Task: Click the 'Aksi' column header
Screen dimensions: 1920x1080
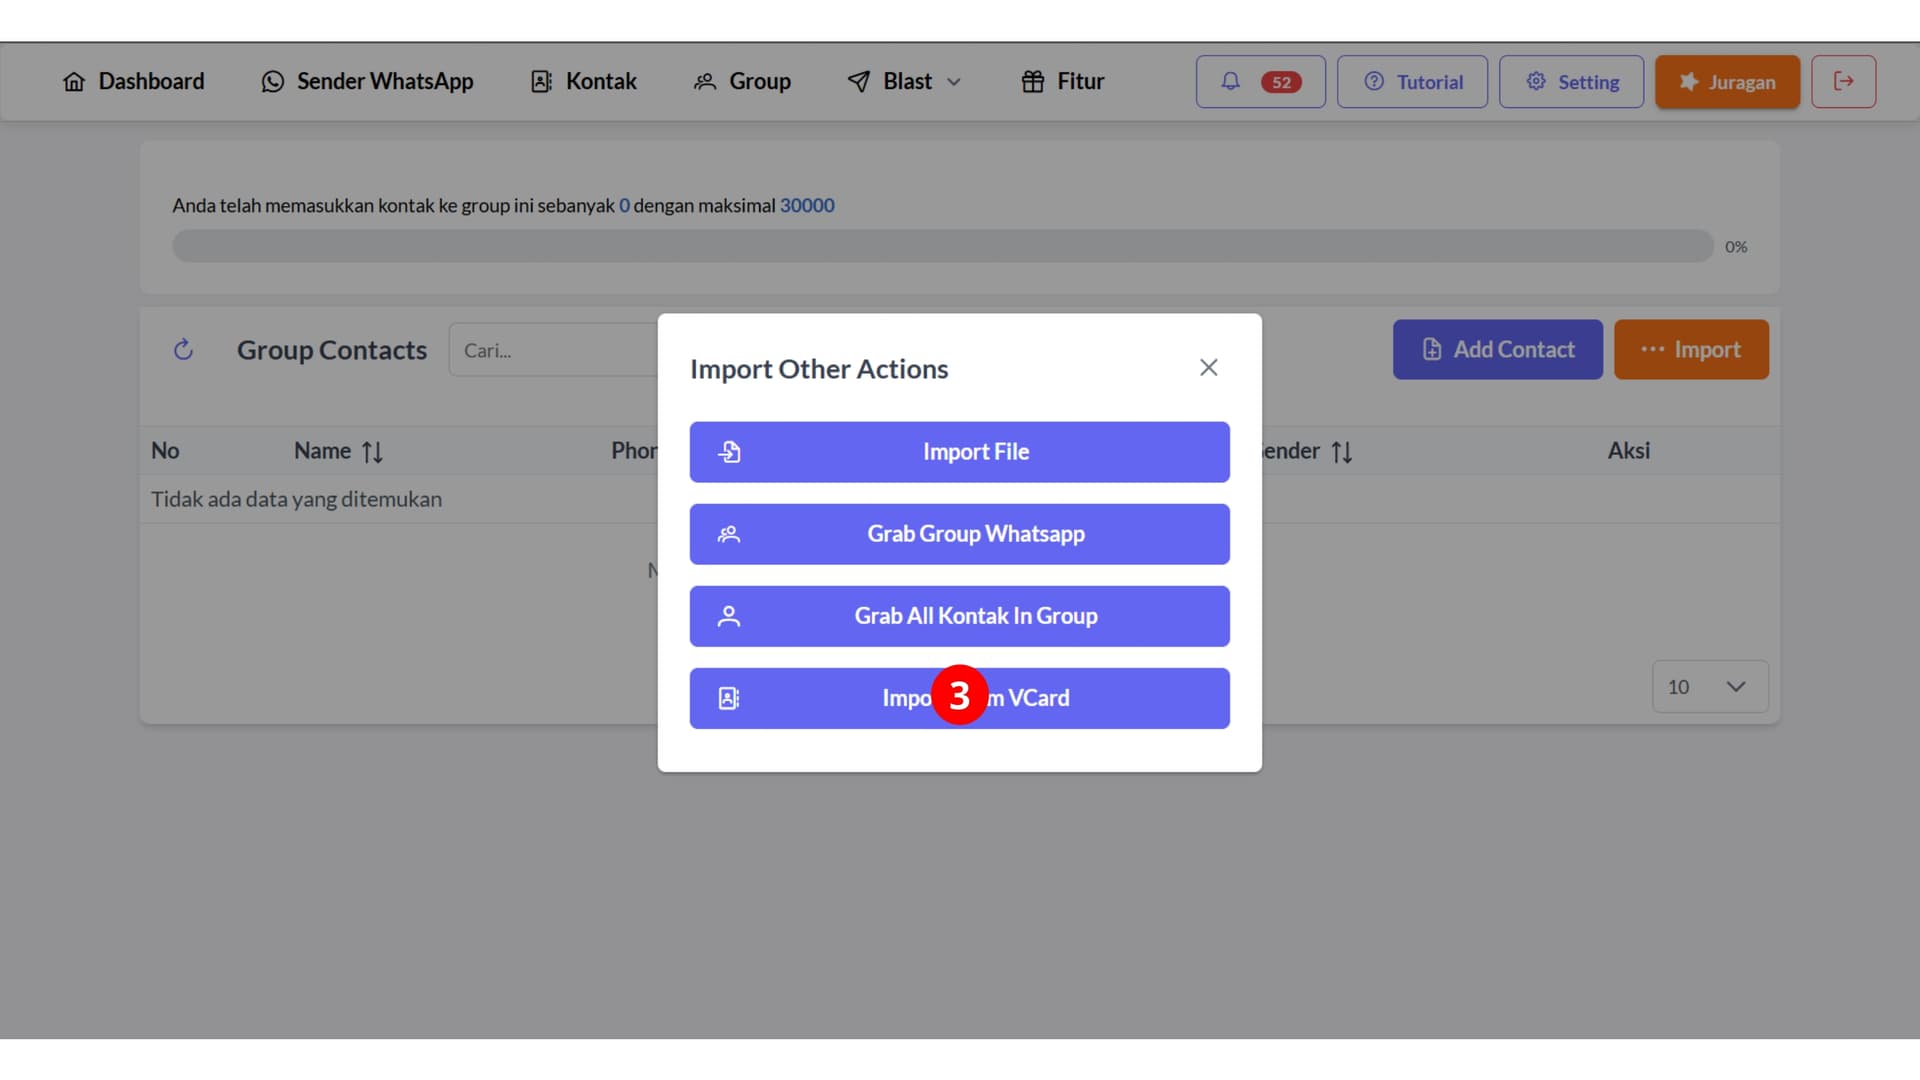Action: click(x=1628, y=451)
